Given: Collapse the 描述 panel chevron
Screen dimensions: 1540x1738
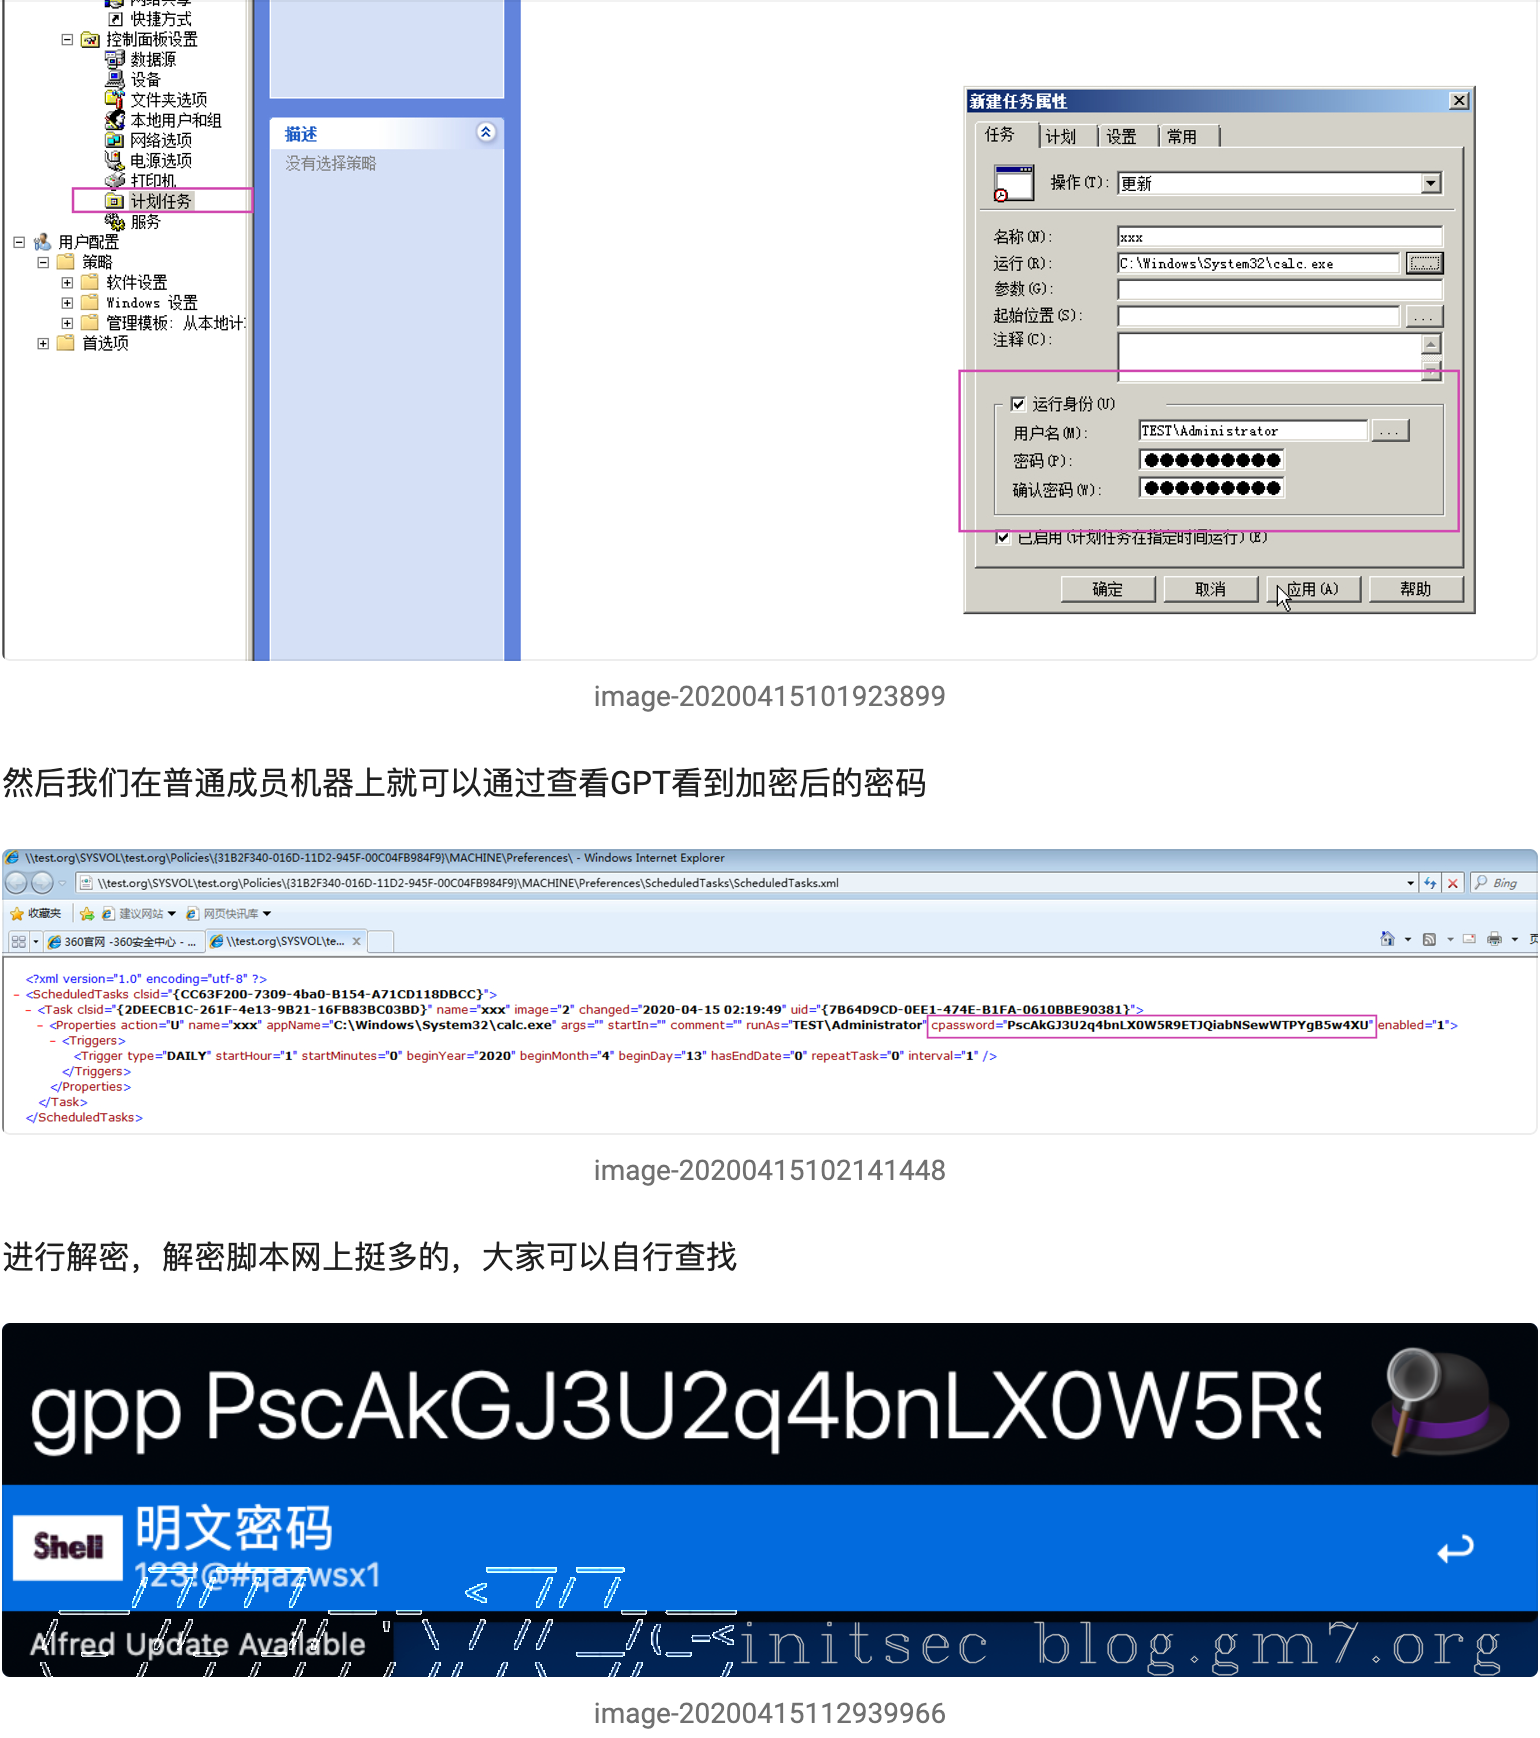Looking at the screenshot, I should pyautogui.click(x=486, y=133).
